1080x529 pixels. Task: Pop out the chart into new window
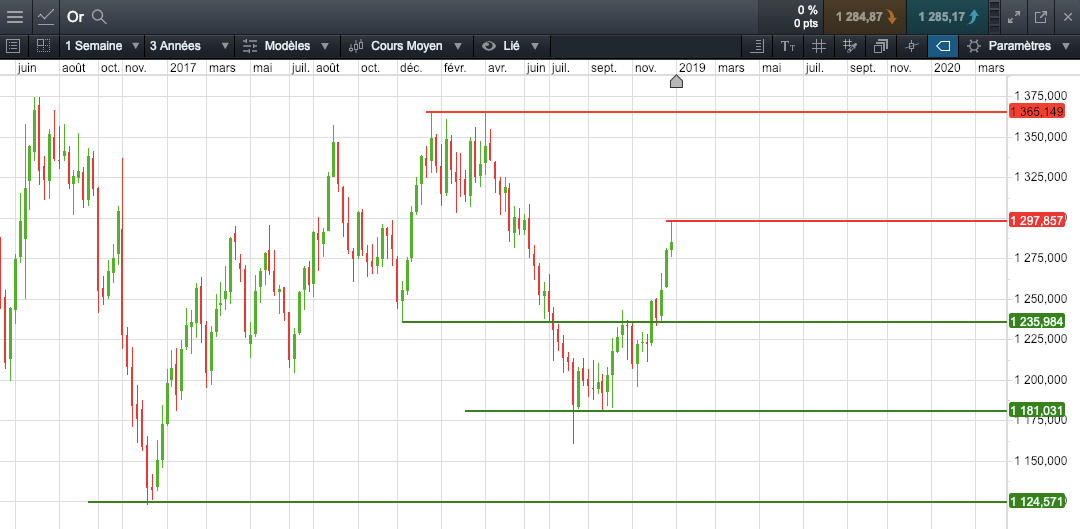[1041, 17]
